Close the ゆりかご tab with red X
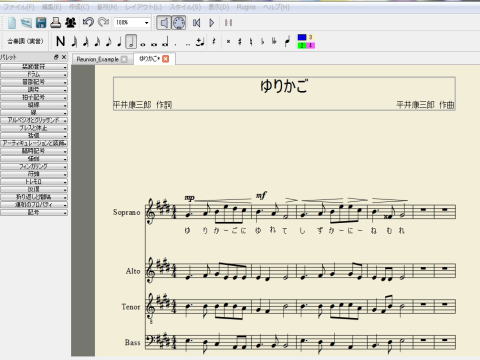The height and width of the screenshot is (360, 480). click(x=165, y=59)
